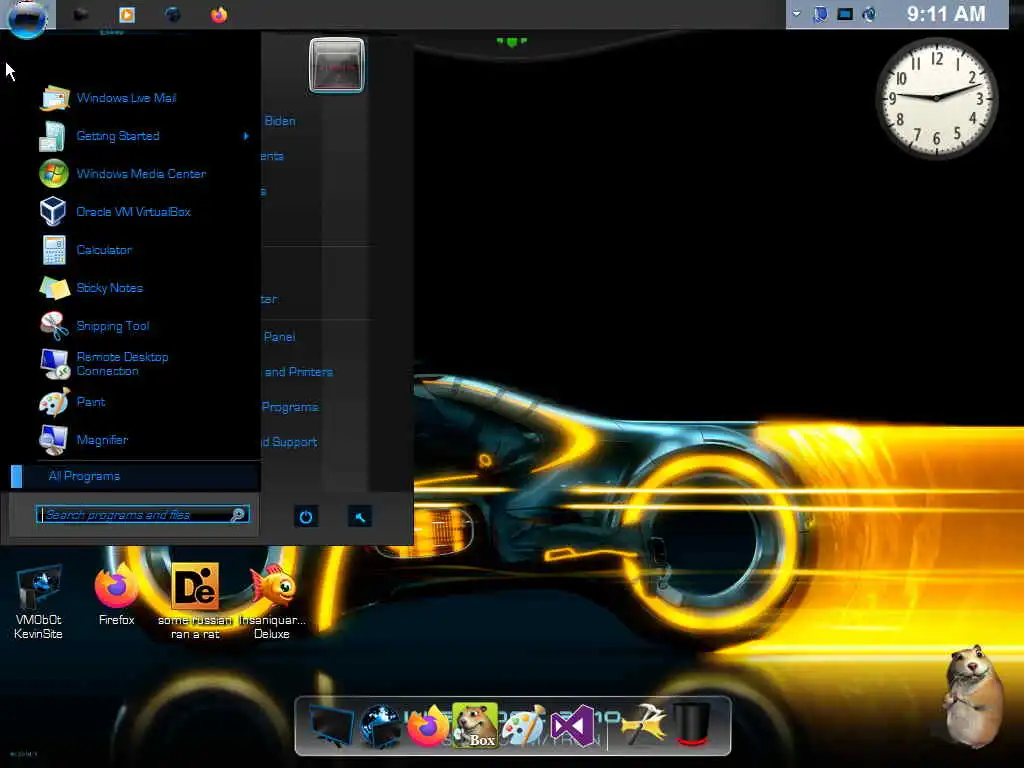Launch Visual Studio from the dock
This screenshot has height=768, width=1024.
click(573, 726)
